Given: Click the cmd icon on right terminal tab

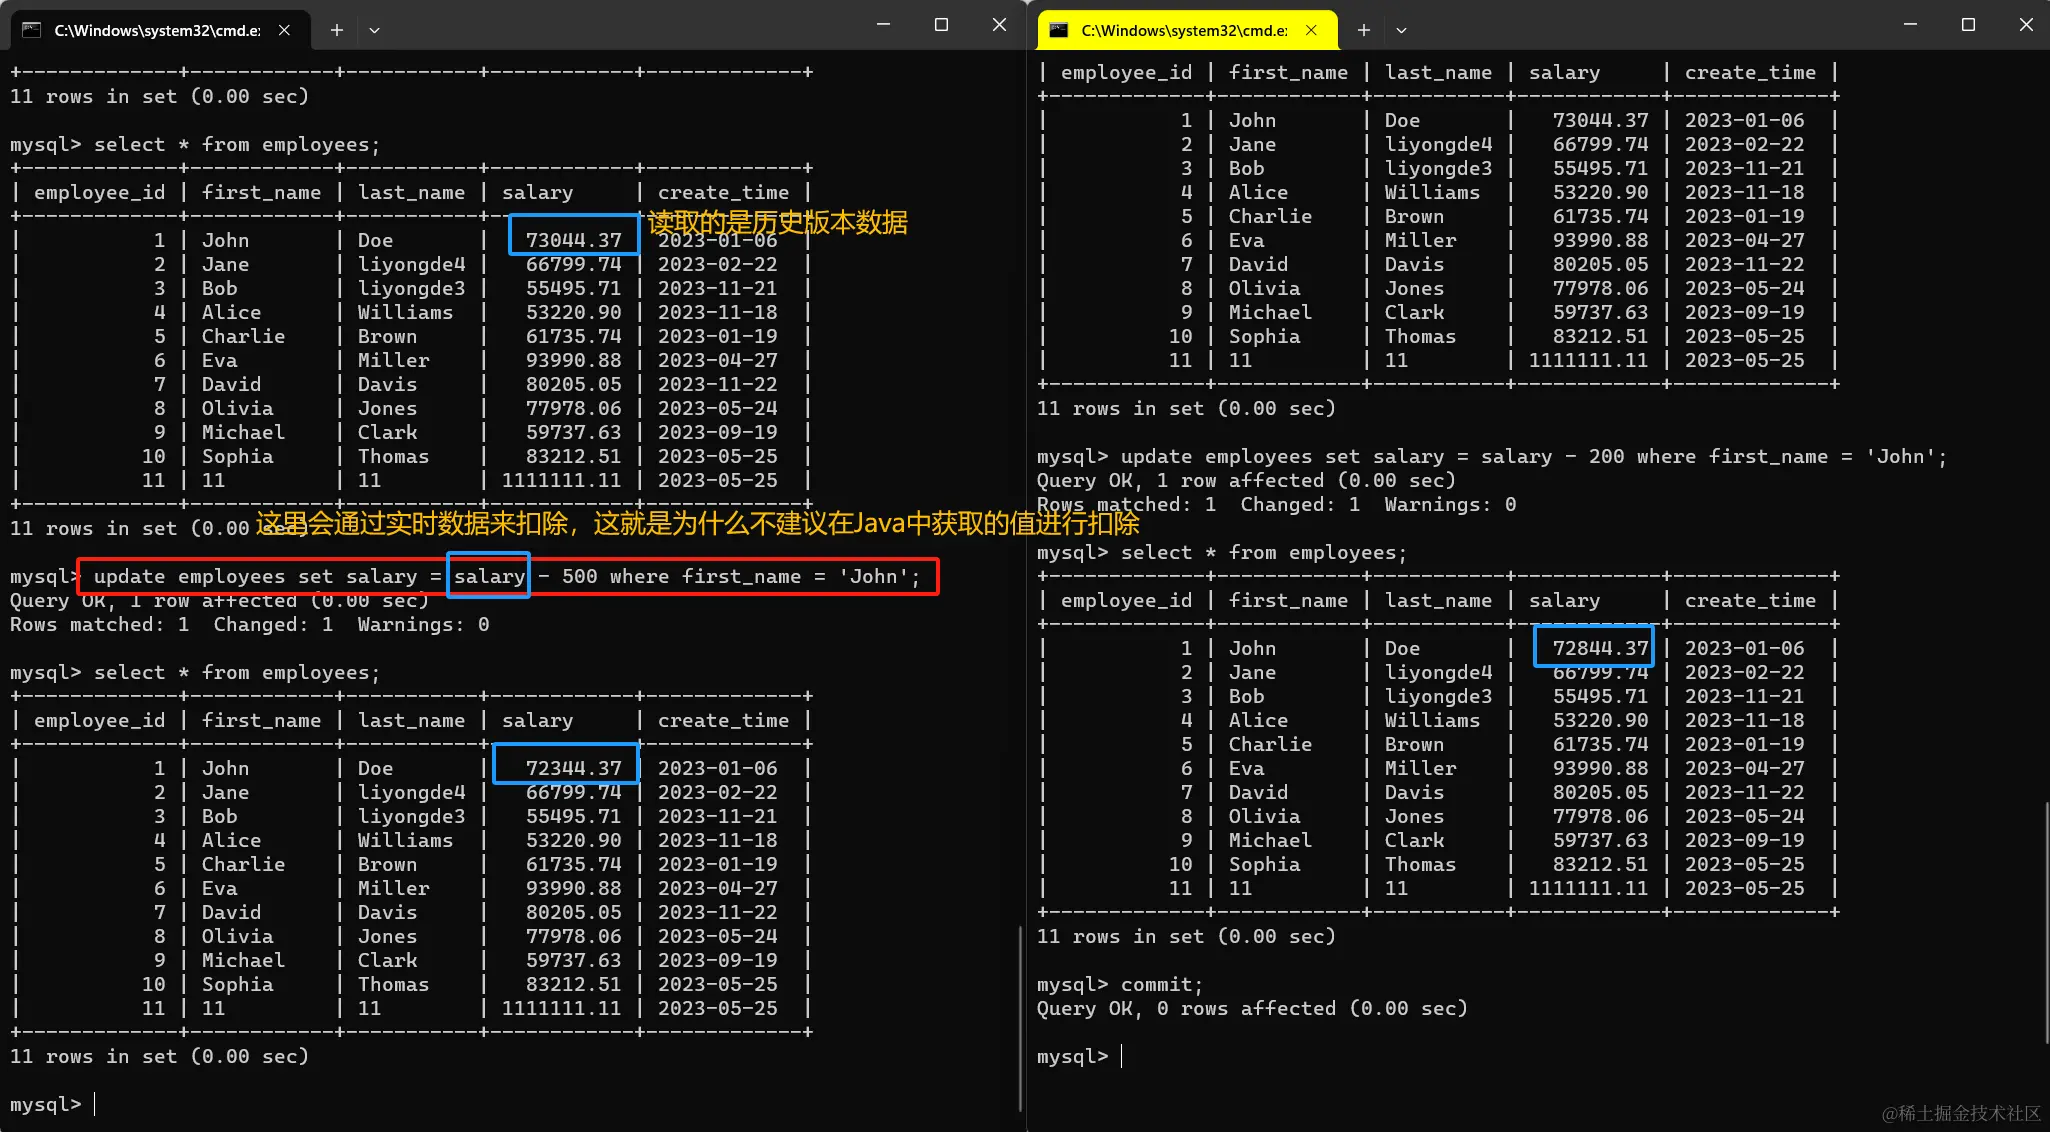Looking at the screenshot, I should point(1058,30).
